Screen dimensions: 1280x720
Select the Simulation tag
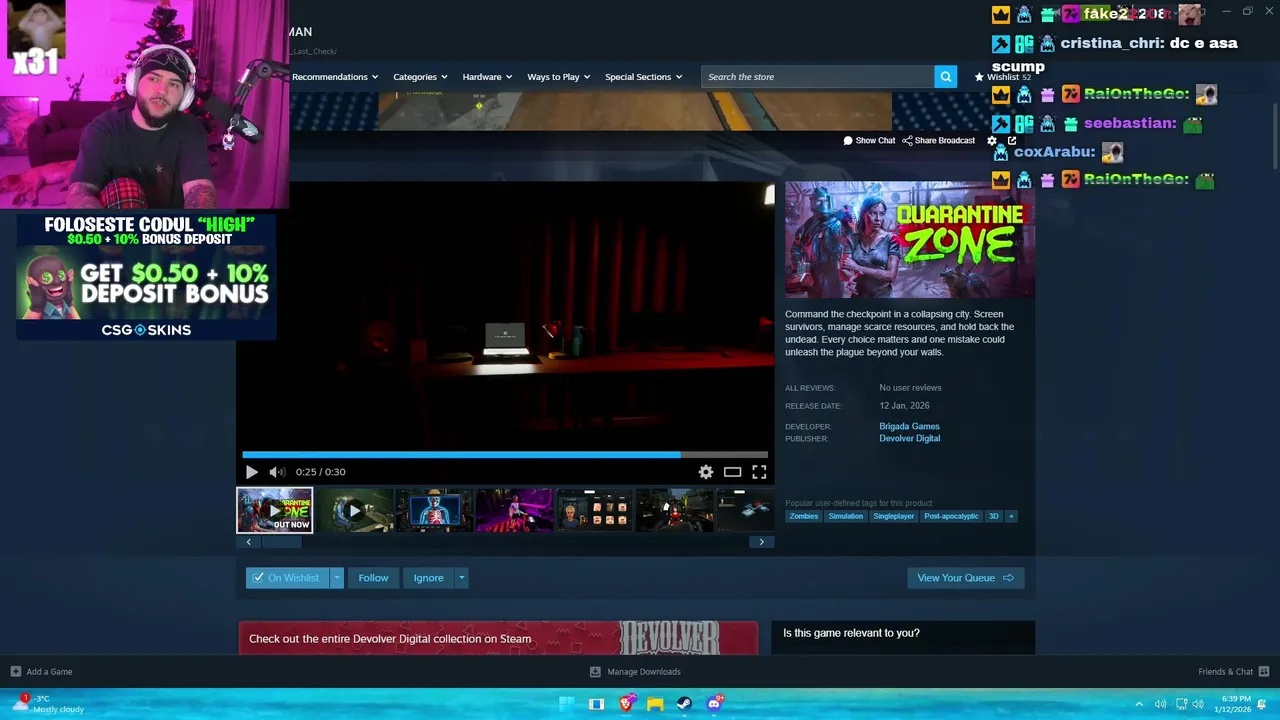click(x=845, y=516)
